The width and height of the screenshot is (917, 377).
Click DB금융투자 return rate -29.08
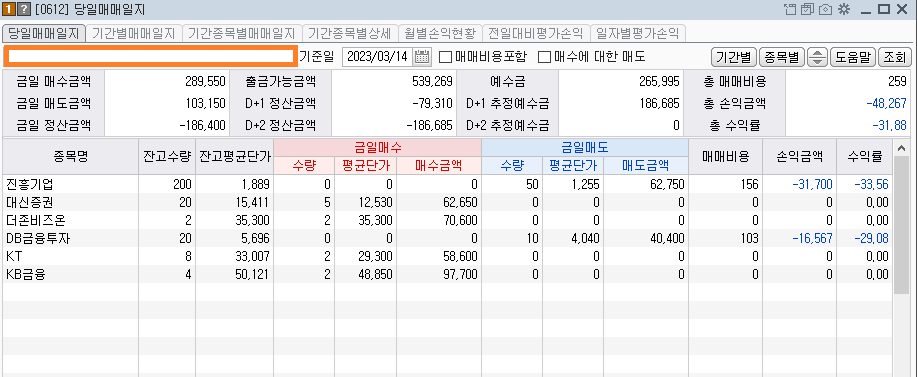[871, 238]
